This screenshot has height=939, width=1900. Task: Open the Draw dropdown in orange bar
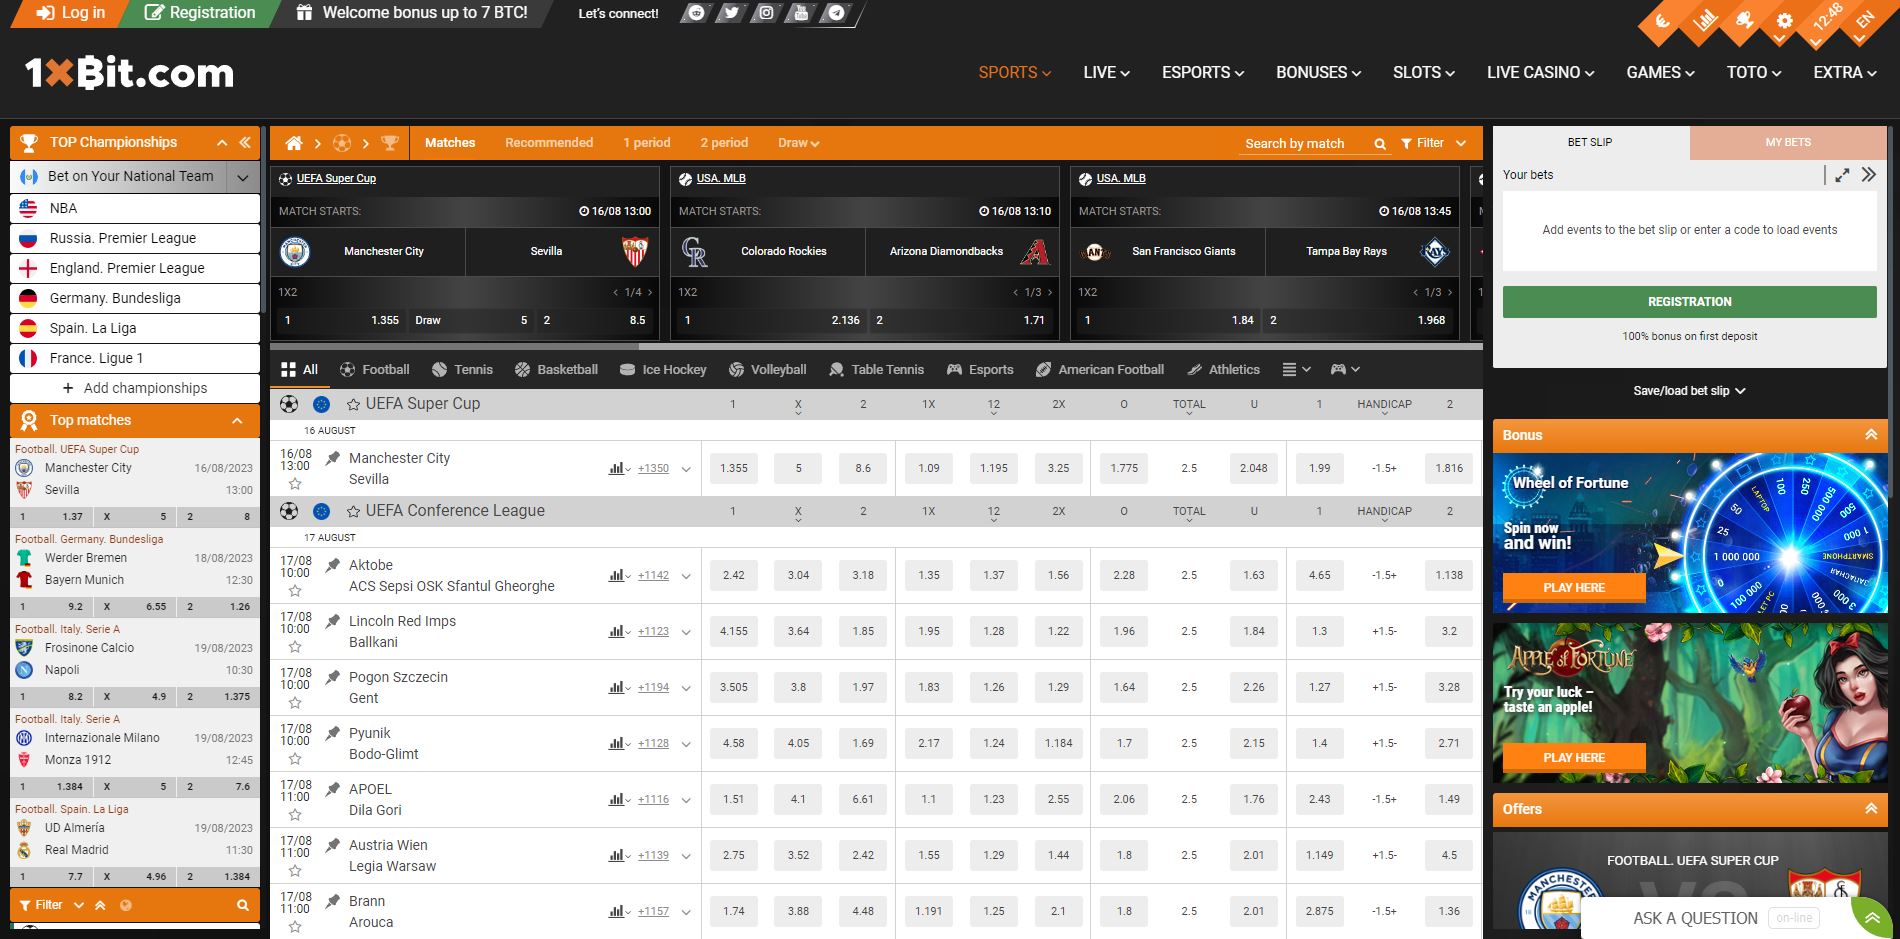pyautogui.click(x=798, y=143)
